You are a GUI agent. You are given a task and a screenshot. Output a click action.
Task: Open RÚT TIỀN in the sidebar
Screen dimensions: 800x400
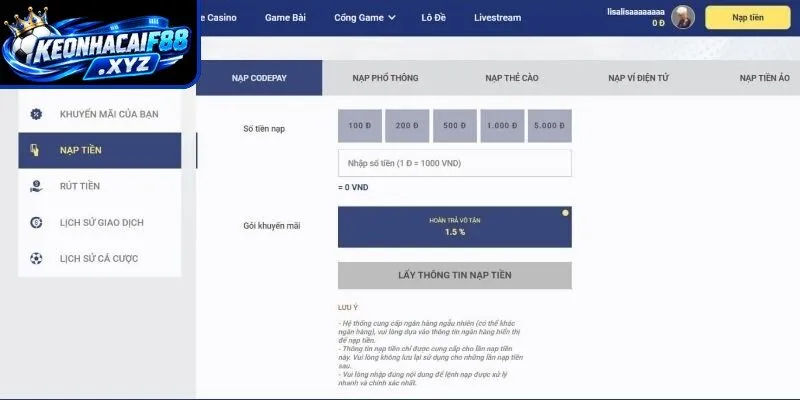(x=99, y=186)
